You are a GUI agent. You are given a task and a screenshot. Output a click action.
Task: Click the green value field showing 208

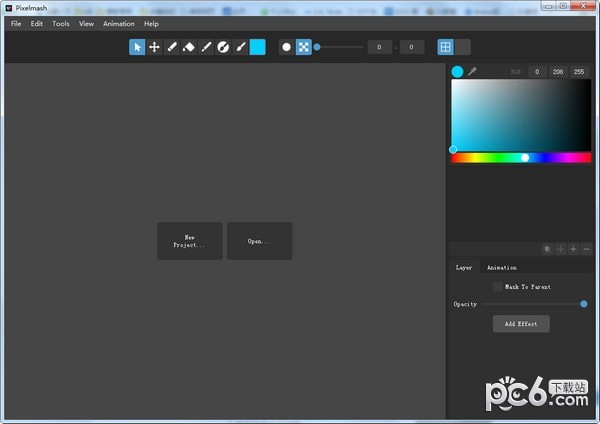pos(557,72)
